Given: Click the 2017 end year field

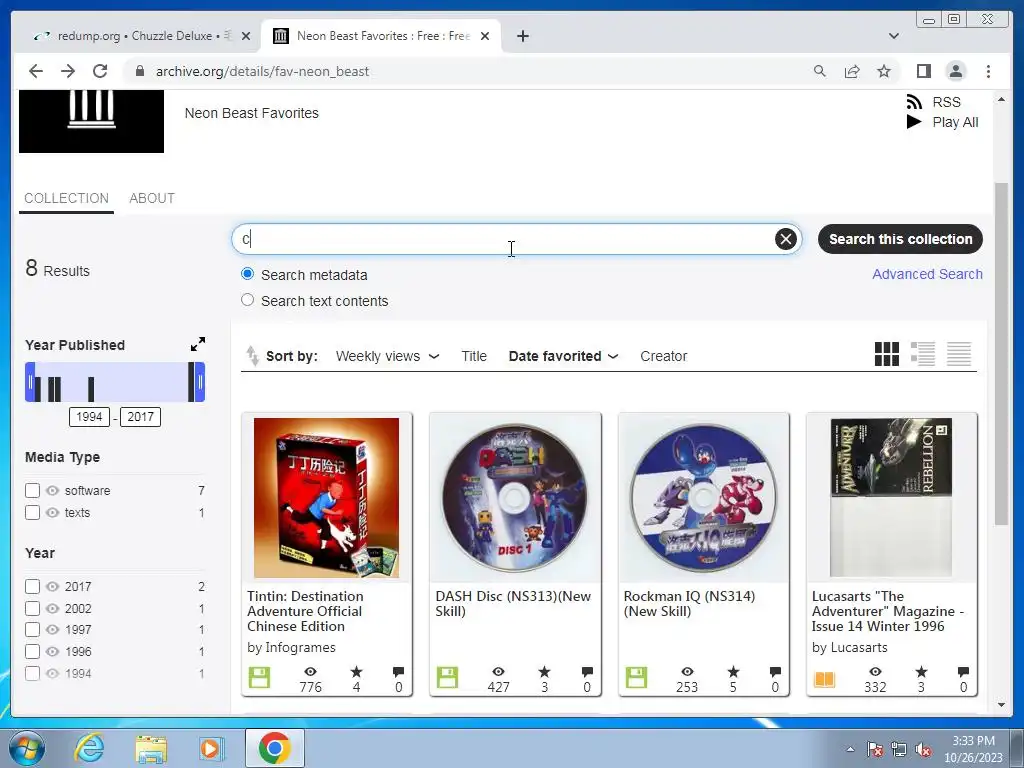Looking at the screenshot, I should coord(140,417).
